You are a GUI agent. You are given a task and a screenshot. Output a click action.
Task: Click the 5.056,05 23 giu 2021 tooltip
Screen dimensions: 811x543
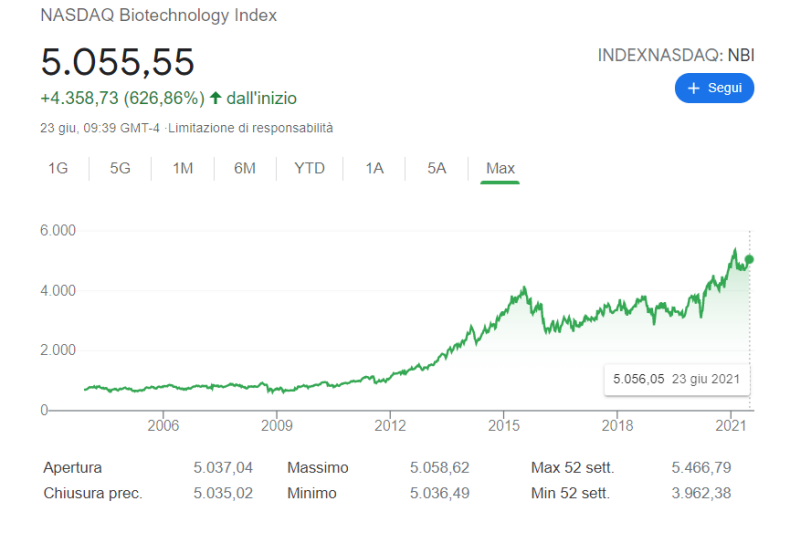point(677,380)
